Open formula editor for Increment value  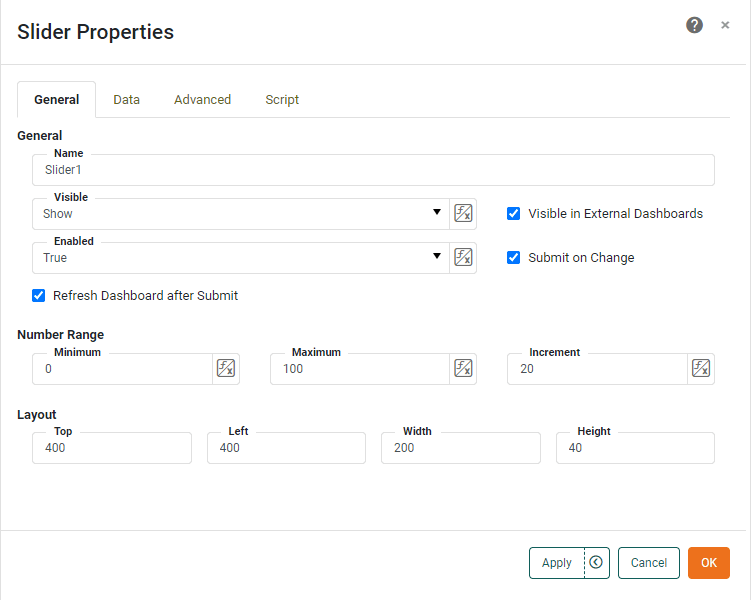(x=701, y=368)
